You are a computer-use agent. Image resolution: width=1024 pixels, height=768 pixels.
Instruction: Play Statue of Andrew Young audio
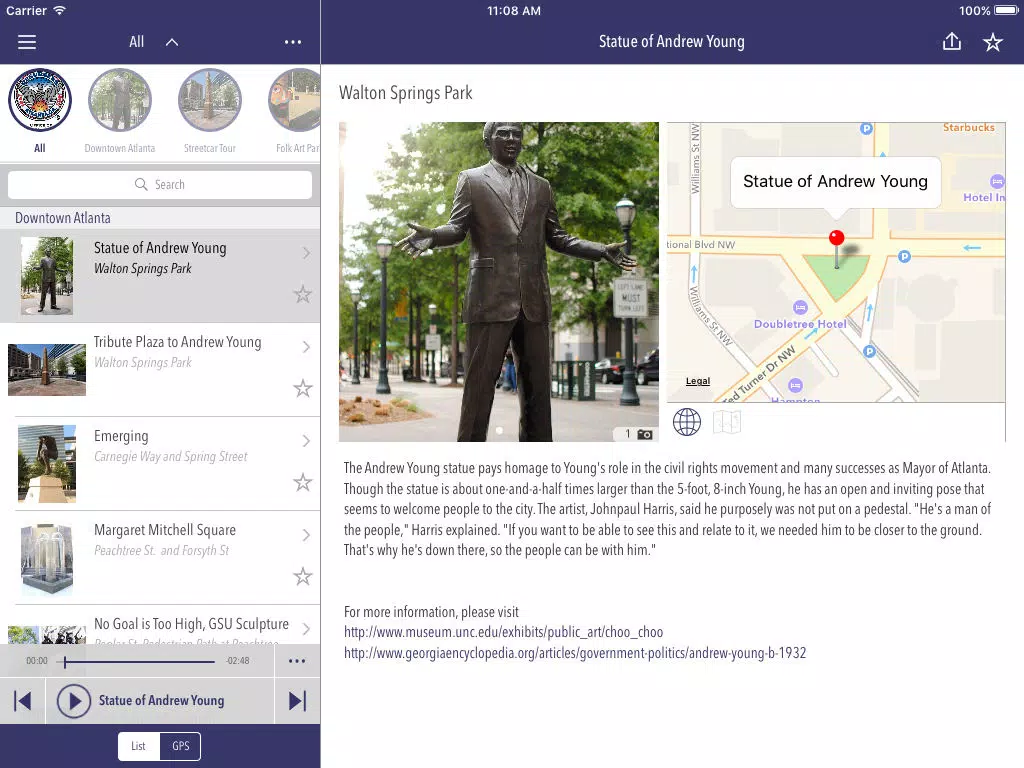point(74,701)
